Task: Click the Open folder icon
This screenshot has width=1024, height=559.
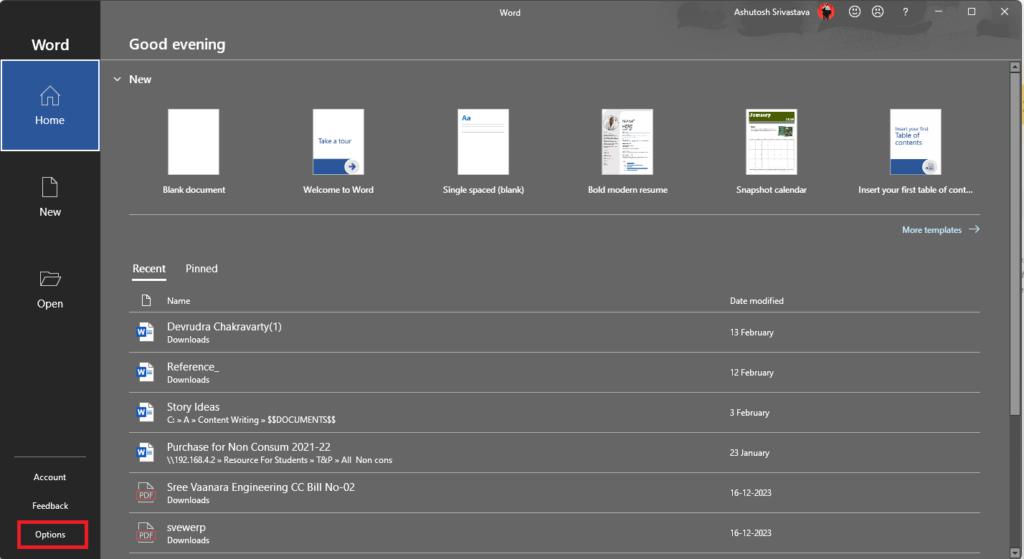Action: click(50, 279)
